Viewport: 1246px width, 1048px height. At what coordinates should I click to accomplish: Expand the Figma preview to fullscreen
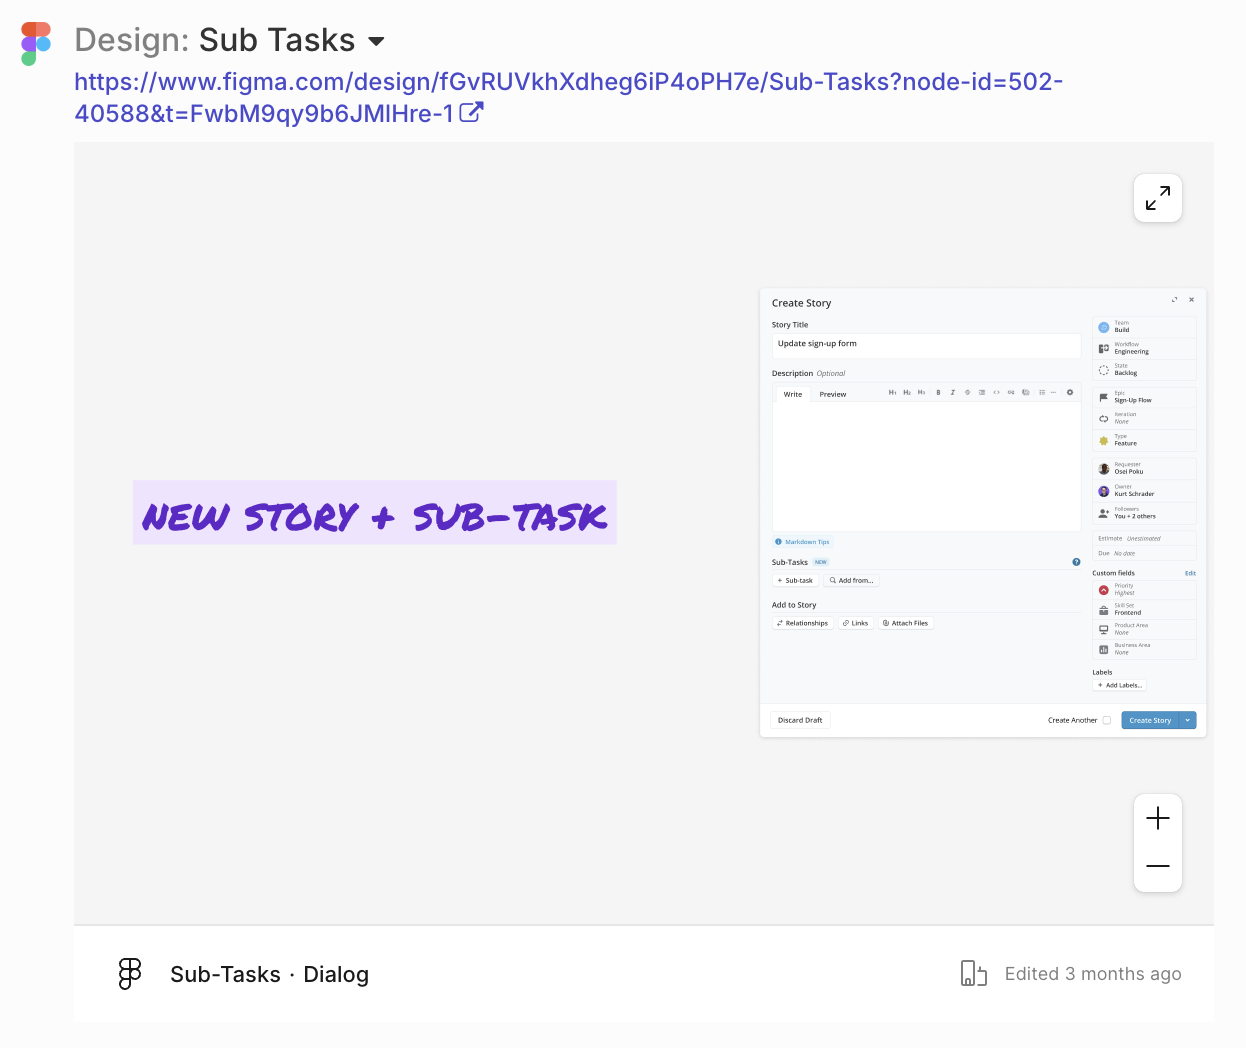click(1158, 198)
